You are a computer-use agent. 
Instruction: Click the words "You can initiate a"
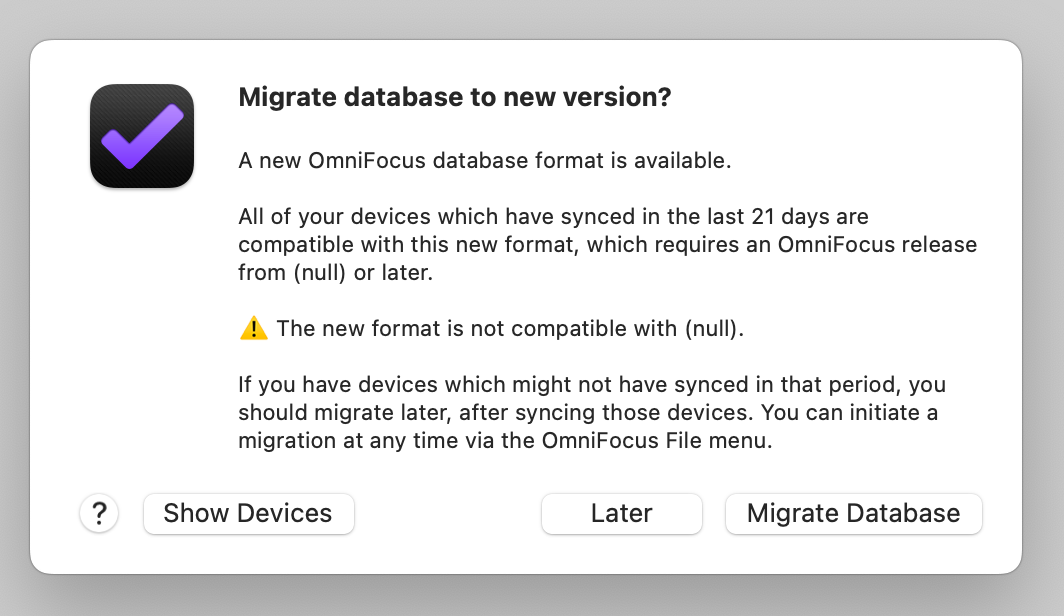coord(849,412)
